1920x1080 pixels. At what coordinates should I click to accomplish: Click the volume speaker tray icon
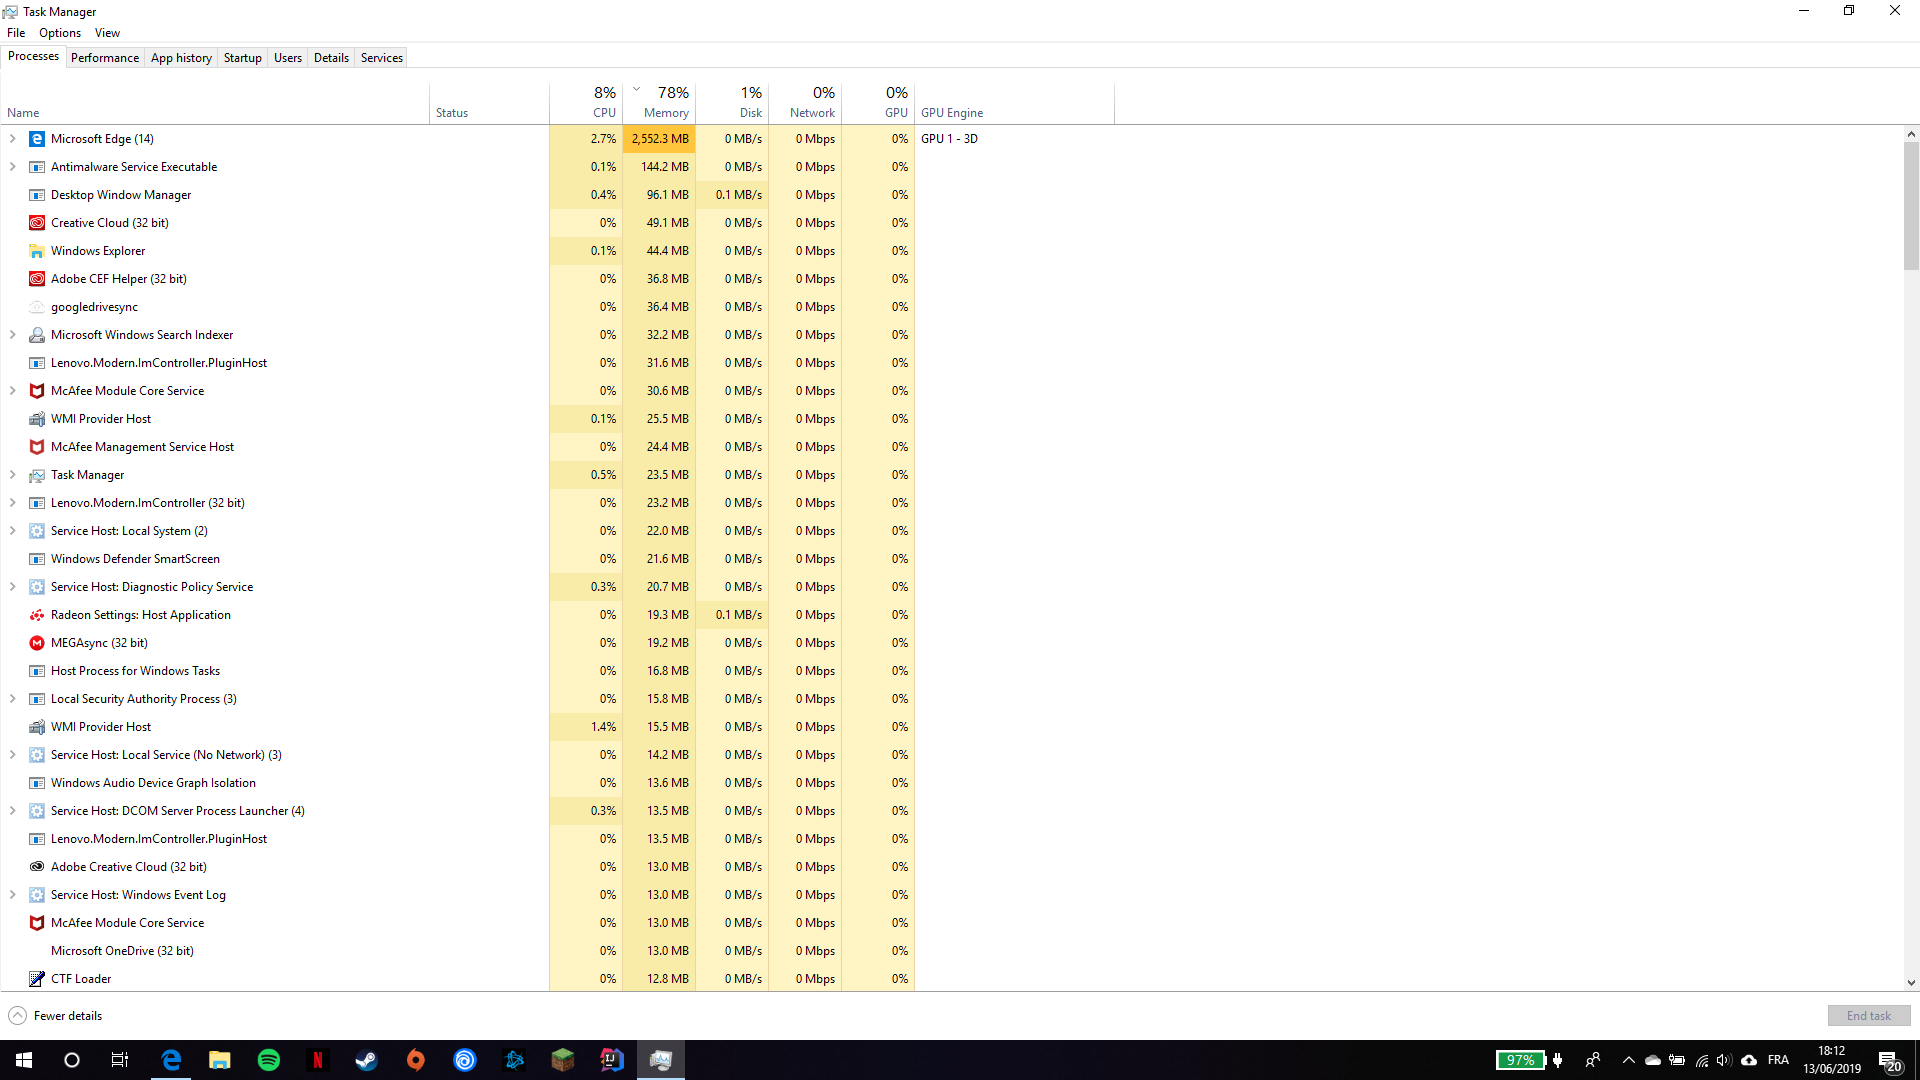click(x=1723, y=1060)
